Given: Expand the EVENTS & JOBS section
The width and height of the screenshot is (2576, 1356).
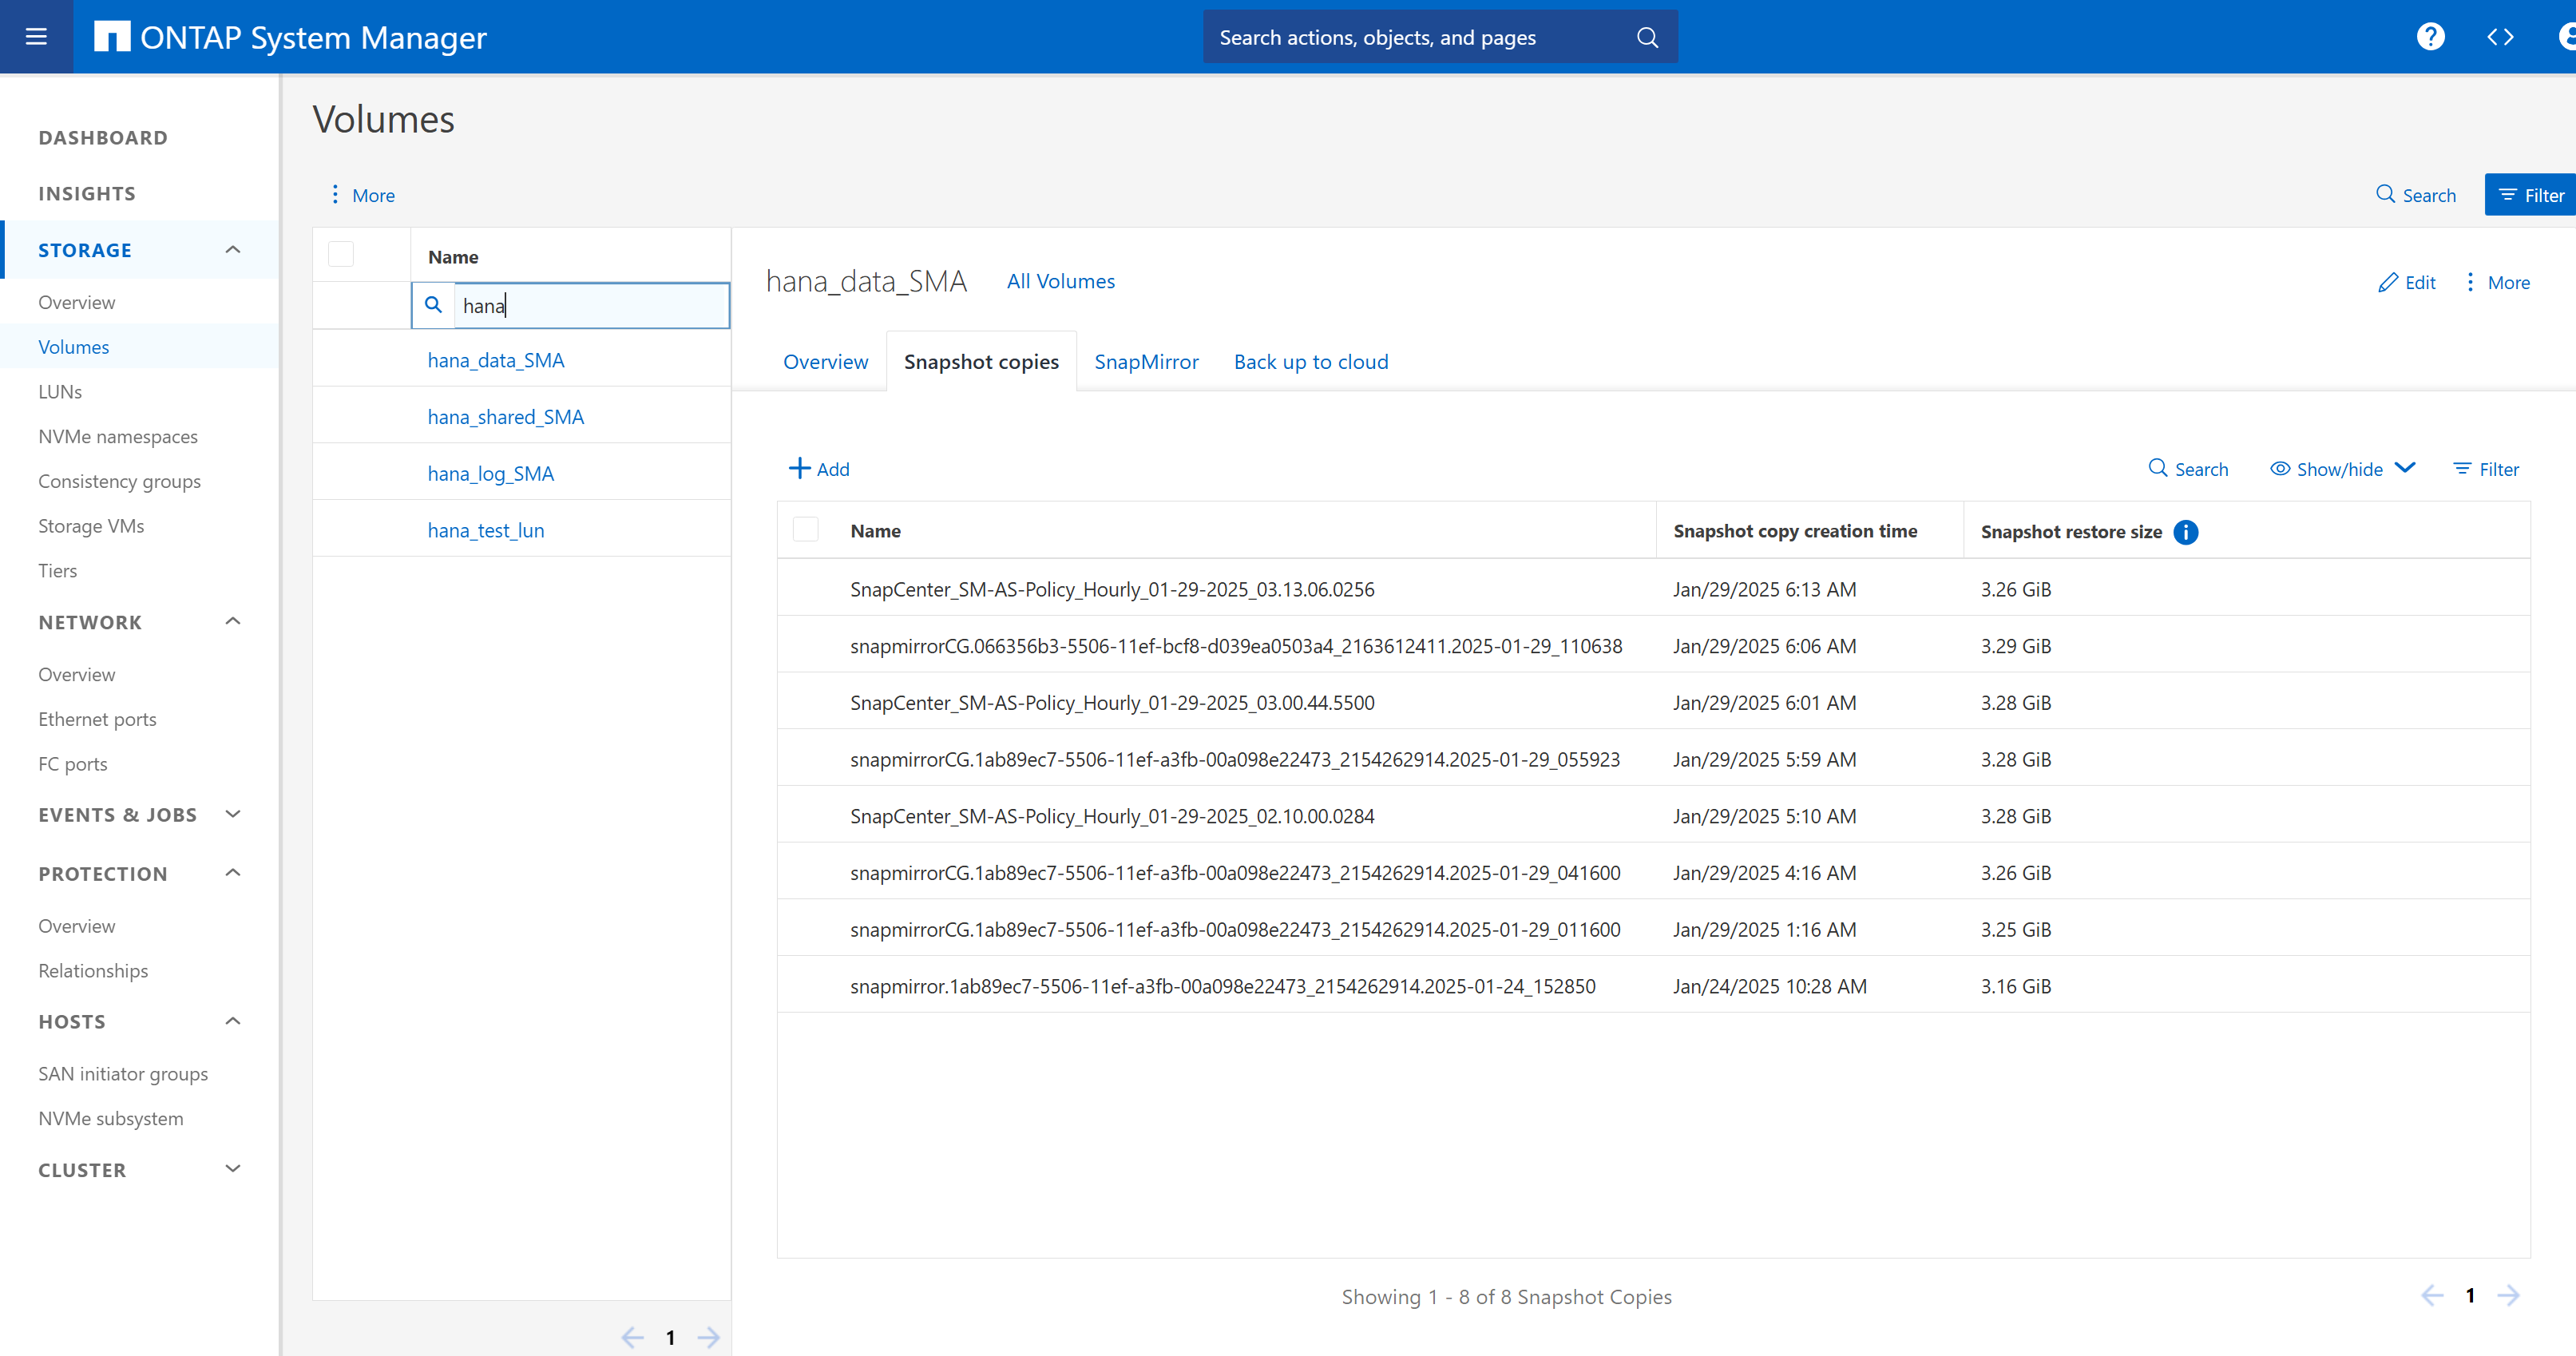Looking at the screenshot, I should (x=233, y=814).
